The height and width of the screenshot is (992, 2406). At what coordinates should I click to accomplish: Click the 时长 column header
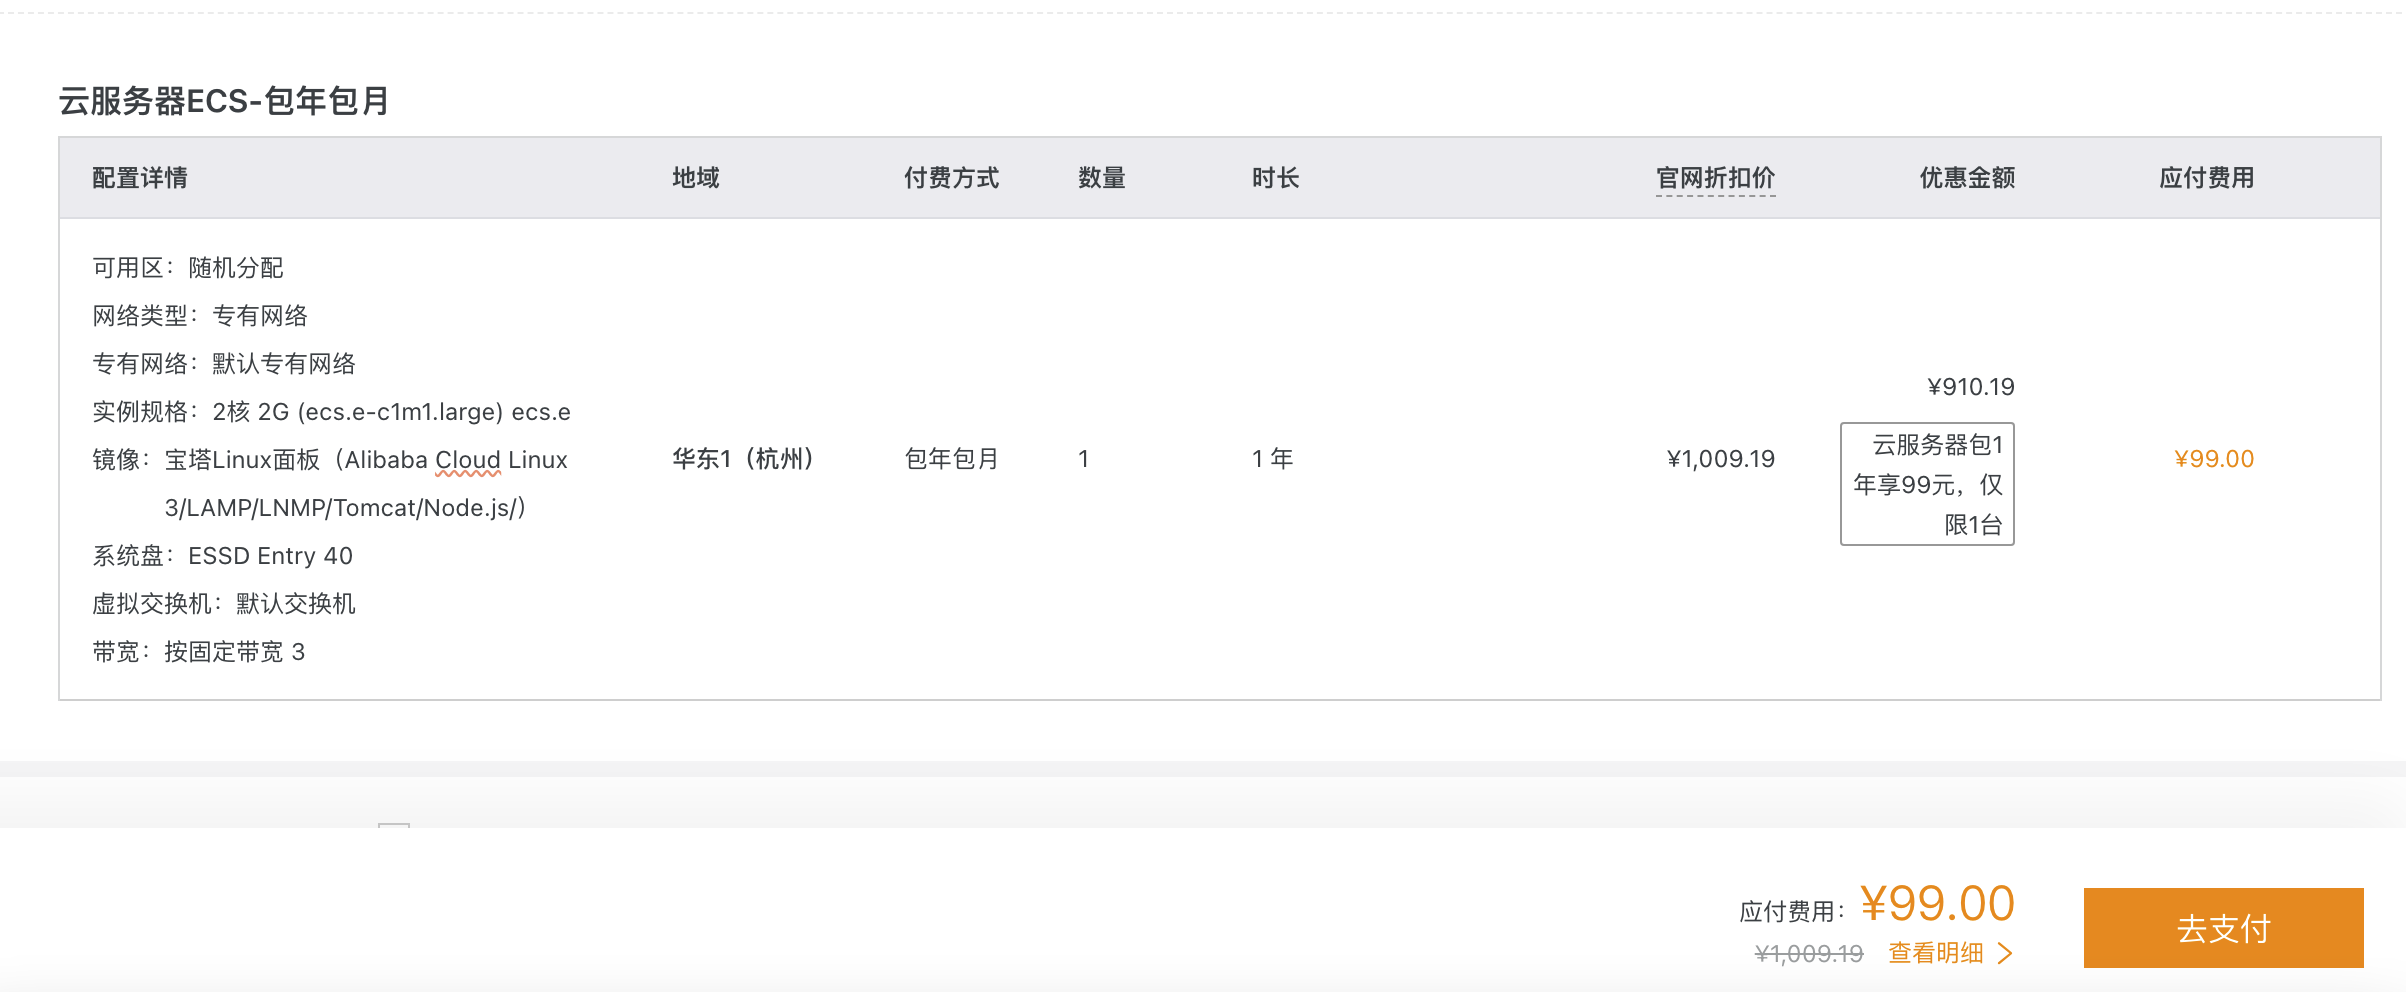[x=1275, y=178]
